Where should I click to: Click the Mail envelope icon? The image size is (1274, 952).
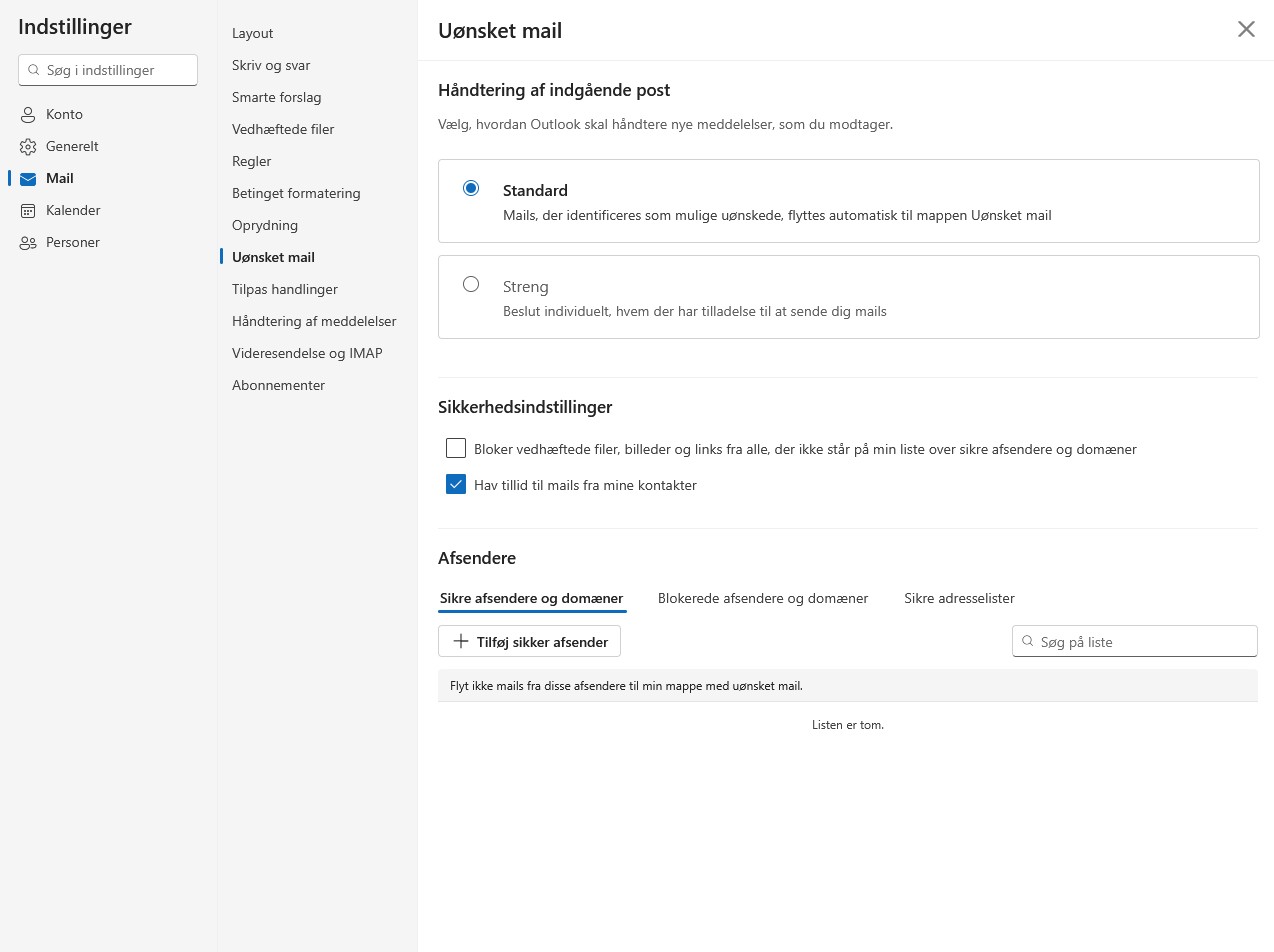[x=28, y=179]
